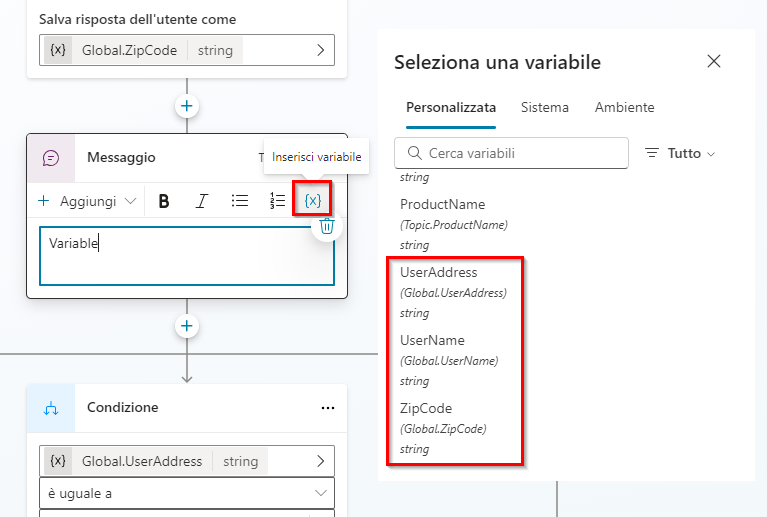Insert a numbered list in the message

click(277, 201)
